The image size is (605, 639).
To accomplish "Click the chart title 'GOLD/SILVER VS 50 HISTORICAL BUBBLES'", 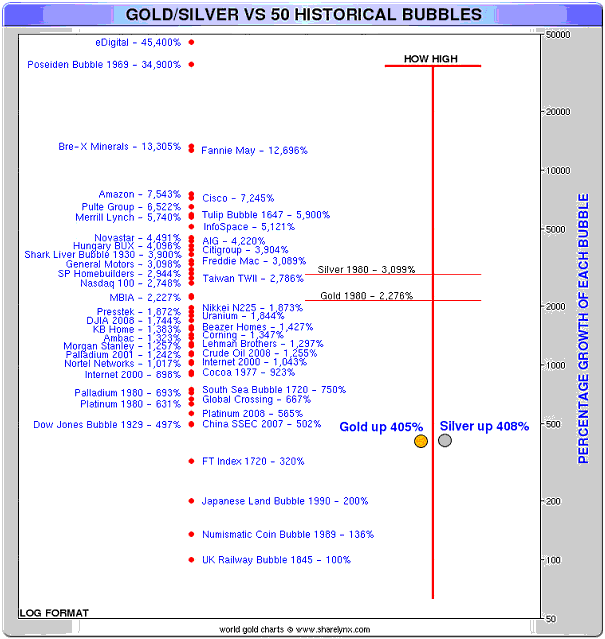I will point(303,14).
